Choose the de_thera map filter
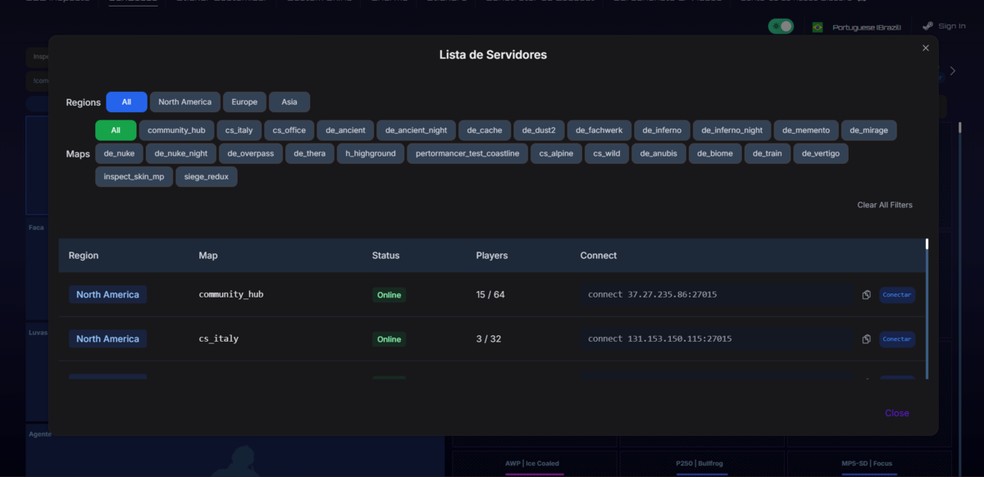The width and height of the screenshot is (984, 477). click(x=309, y=153)
